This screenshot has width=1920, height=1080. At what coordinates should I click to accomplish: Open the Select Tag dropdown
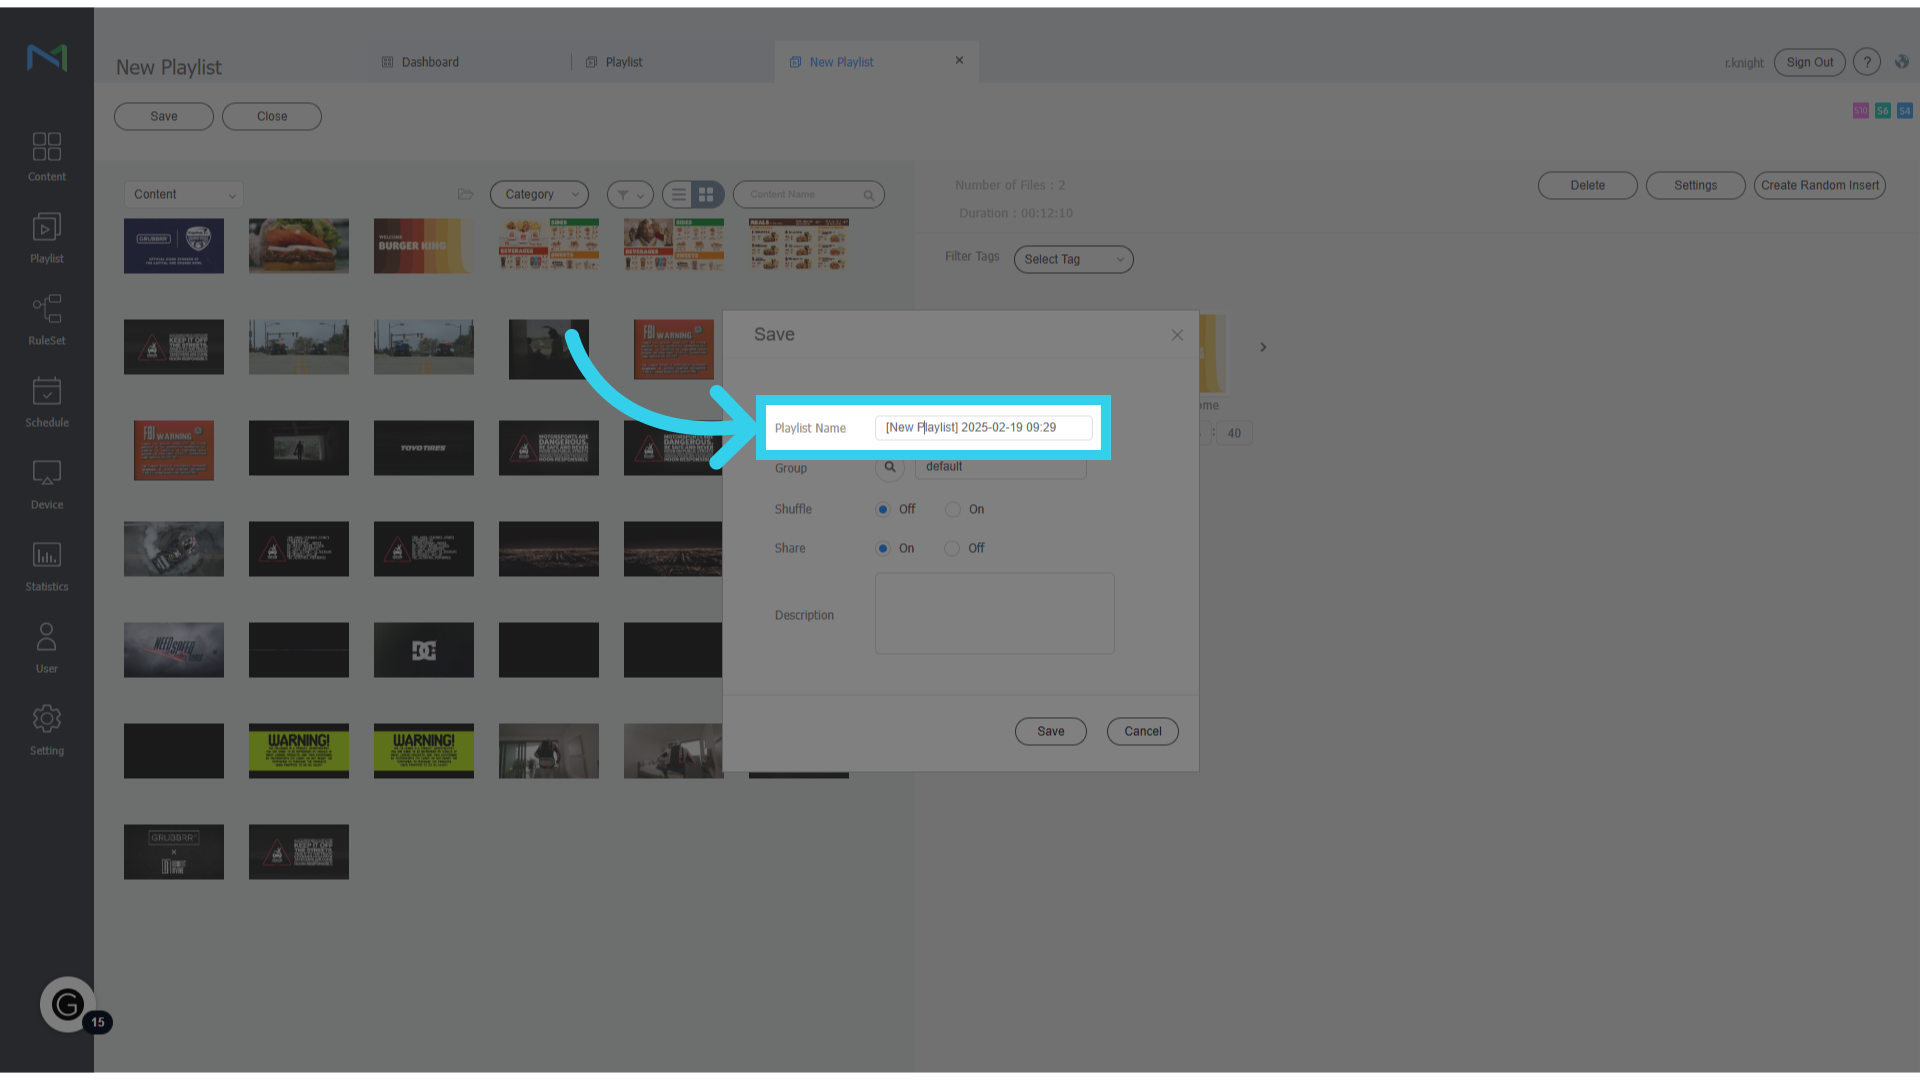tap(1073, 260)
